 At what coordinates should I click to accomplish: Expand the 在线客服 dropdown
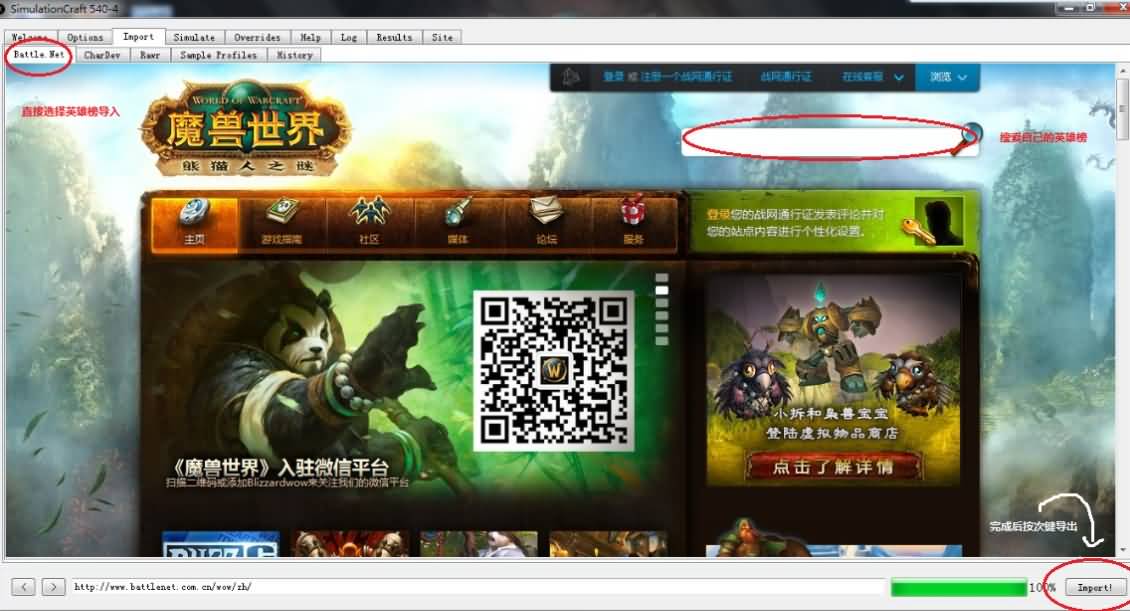(x=872, y=77)
